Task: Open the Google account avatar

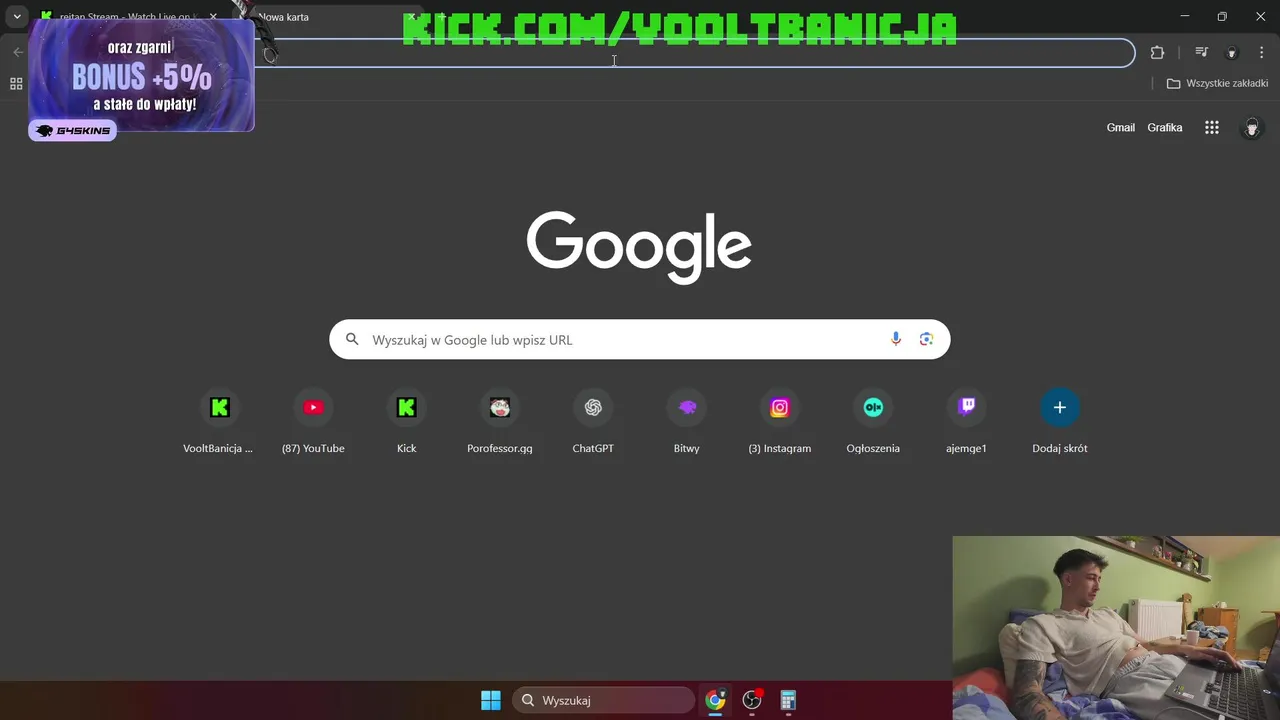Action: (x=1252, y=128)
